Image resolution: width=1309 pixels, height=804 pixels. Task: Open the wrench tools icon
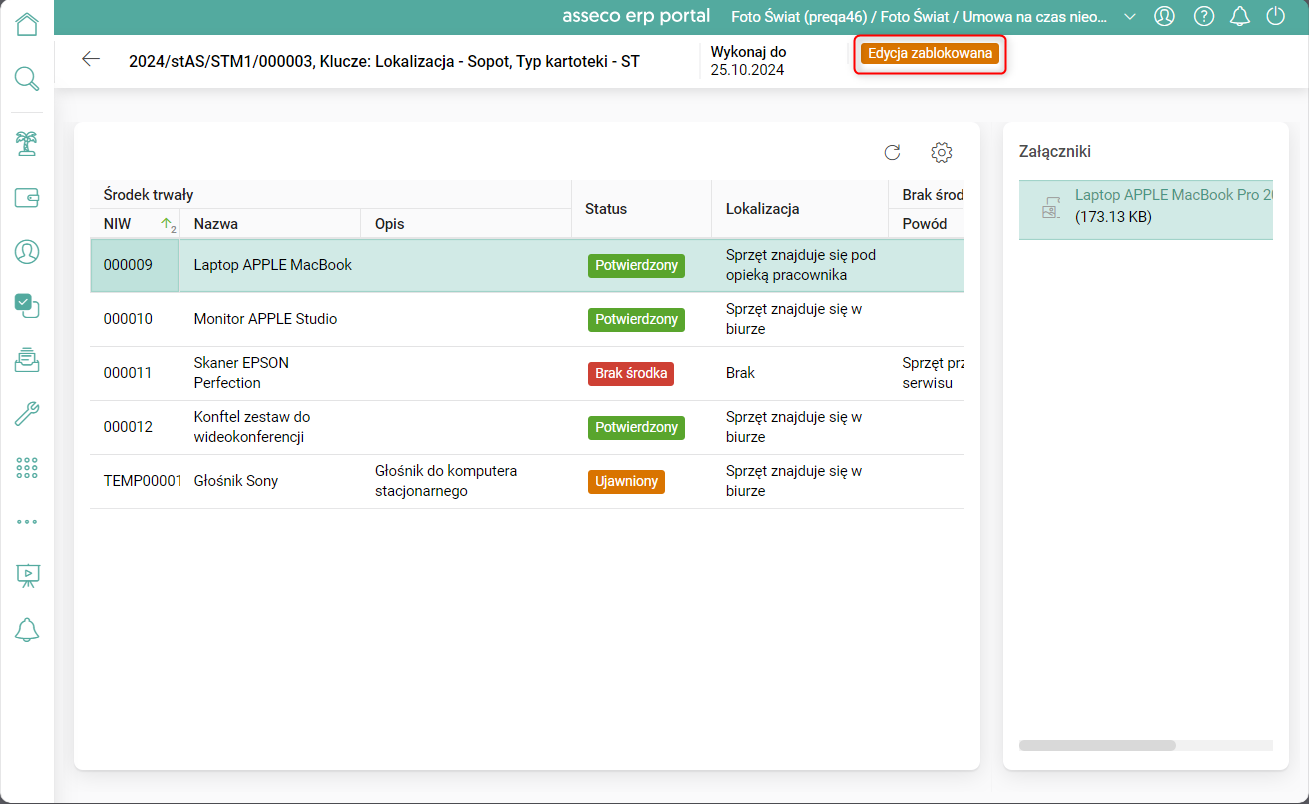[x=27, y=413]
